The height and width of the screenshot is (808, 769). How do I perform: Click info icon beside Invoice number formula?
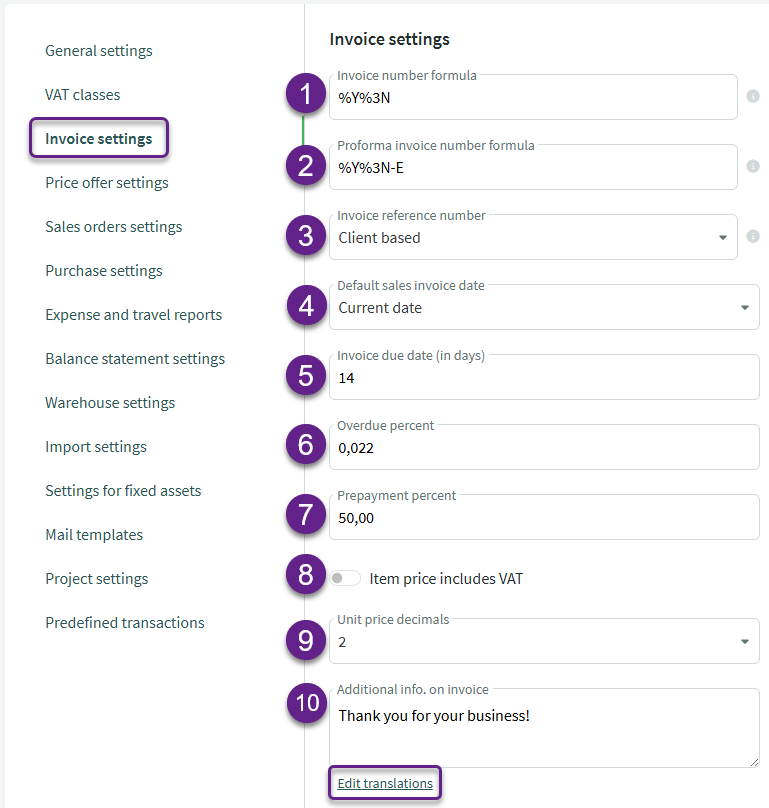(753, 97)
